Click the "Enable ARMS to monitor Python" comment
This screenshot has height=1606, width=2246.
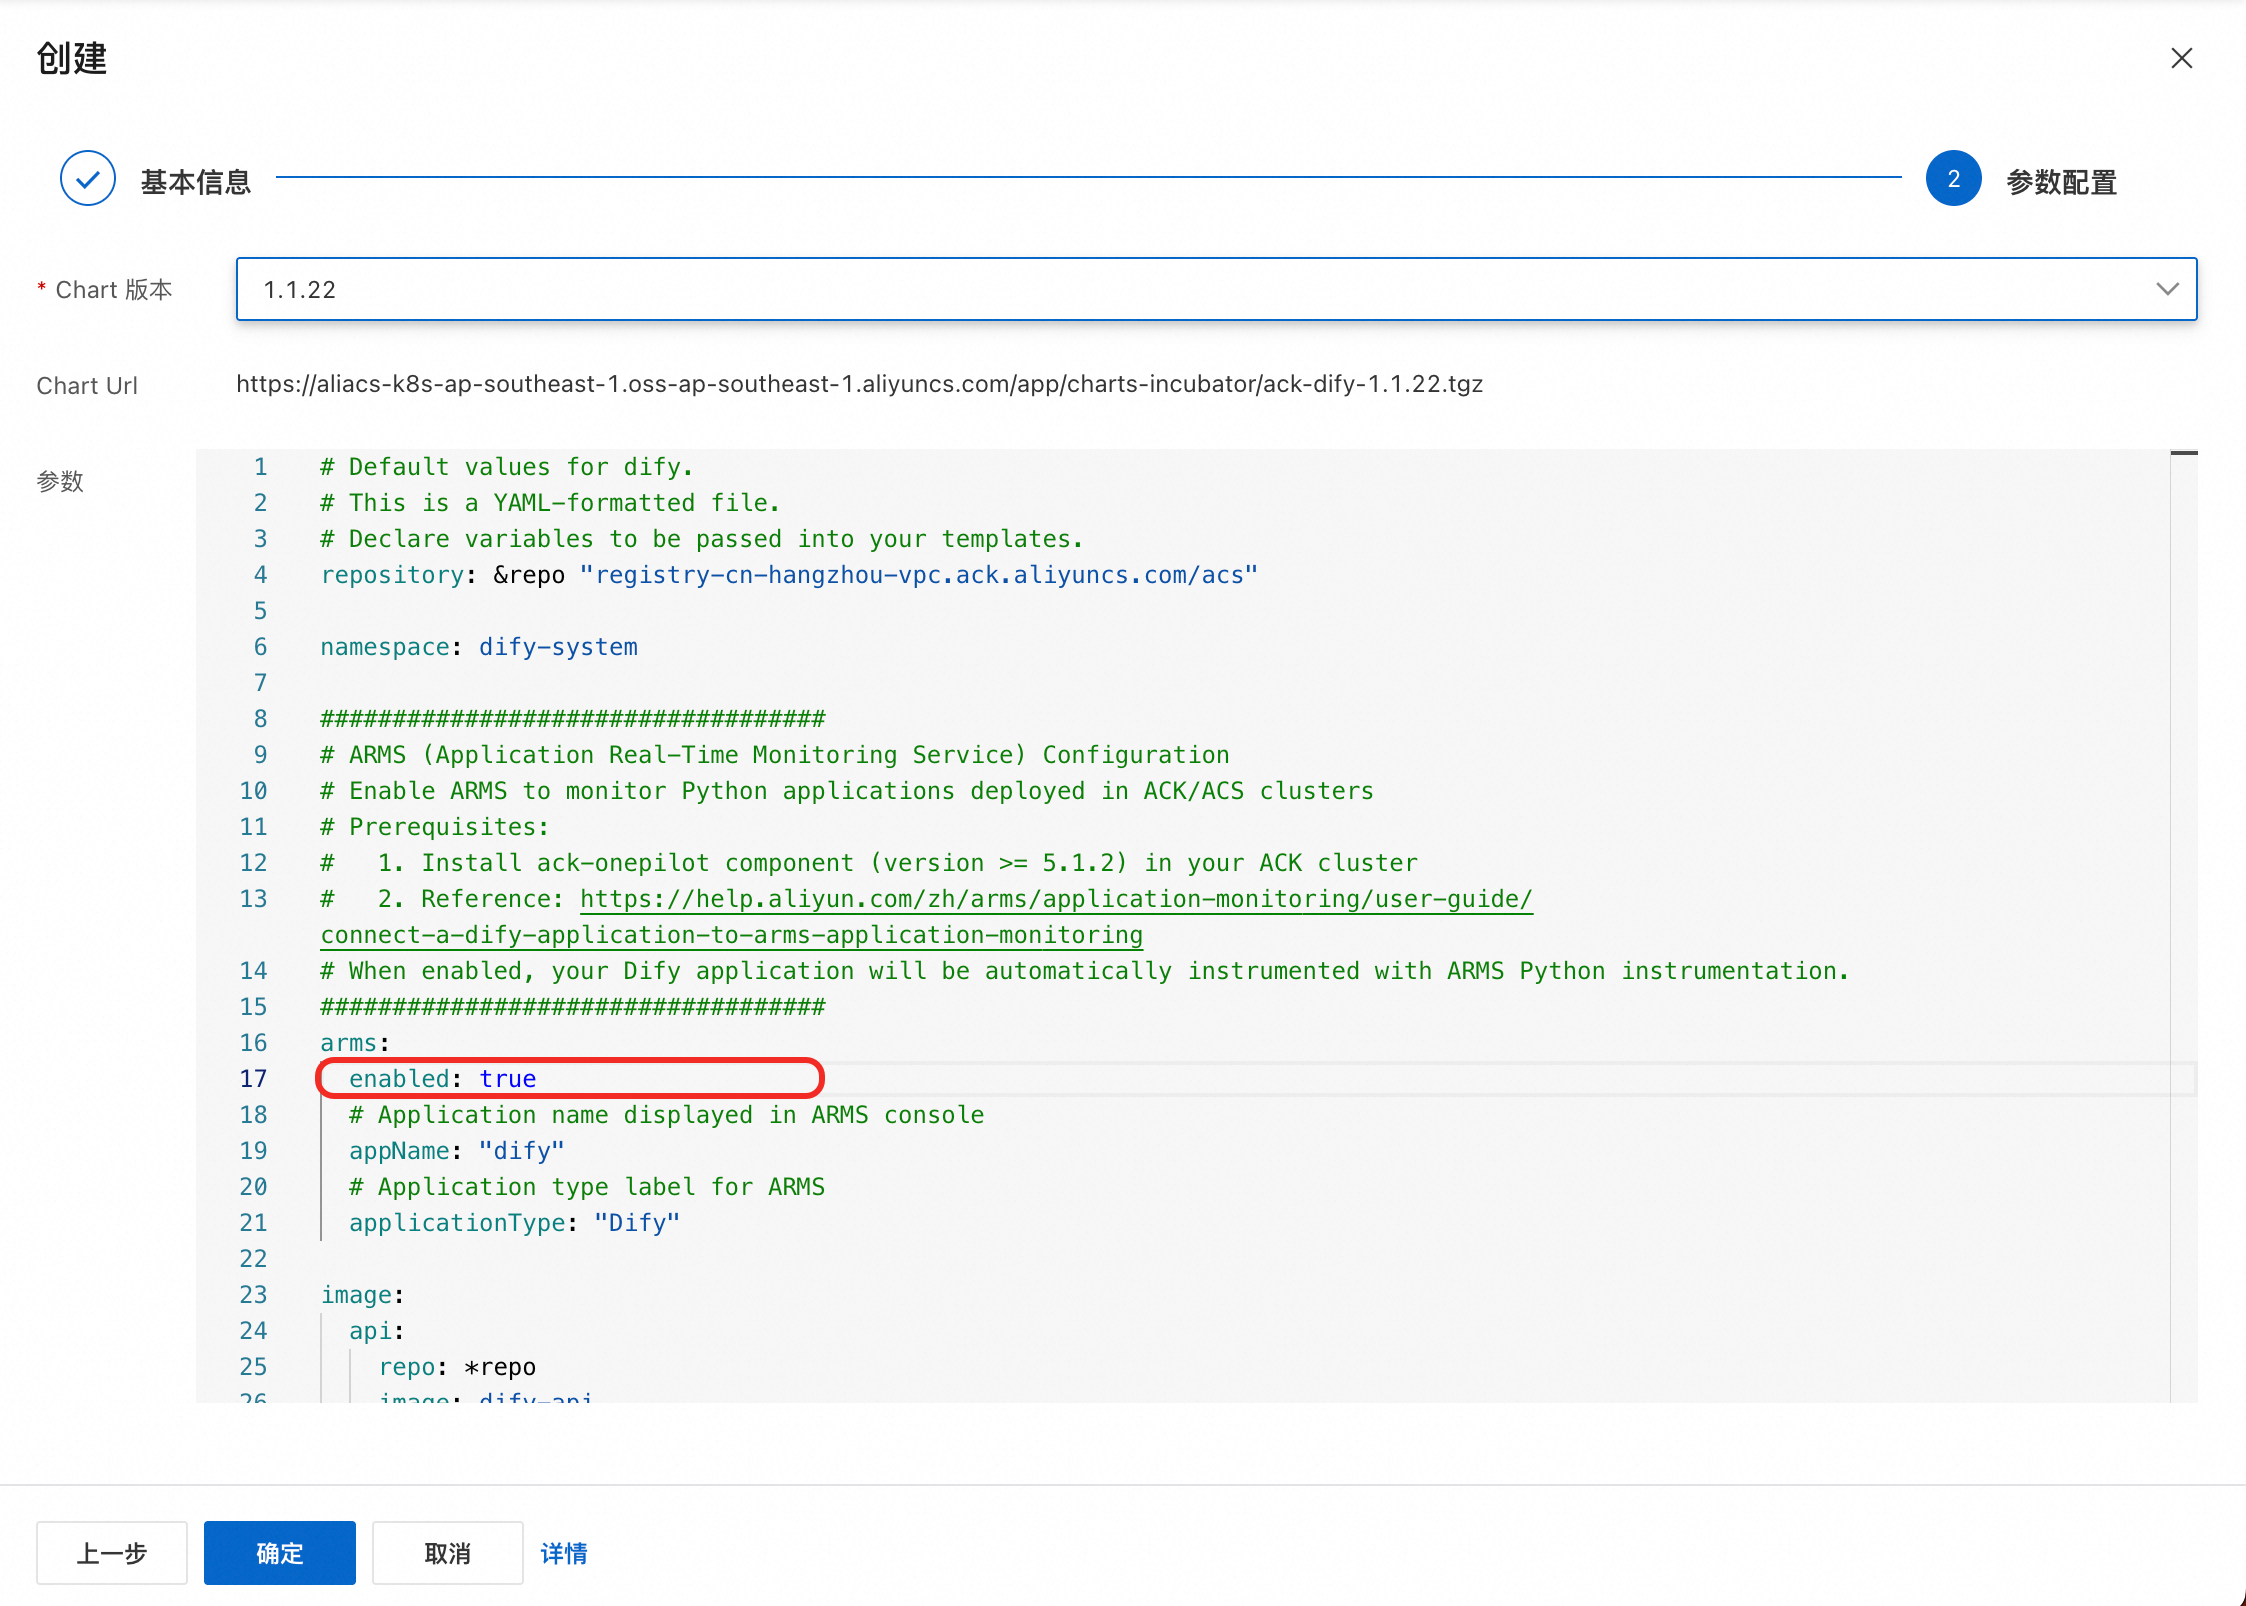(847, 791)
